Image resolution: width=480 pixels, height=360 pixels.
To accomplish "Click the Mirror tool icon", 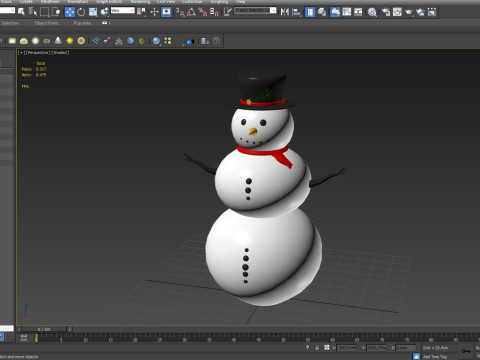I will click(284, 12).
